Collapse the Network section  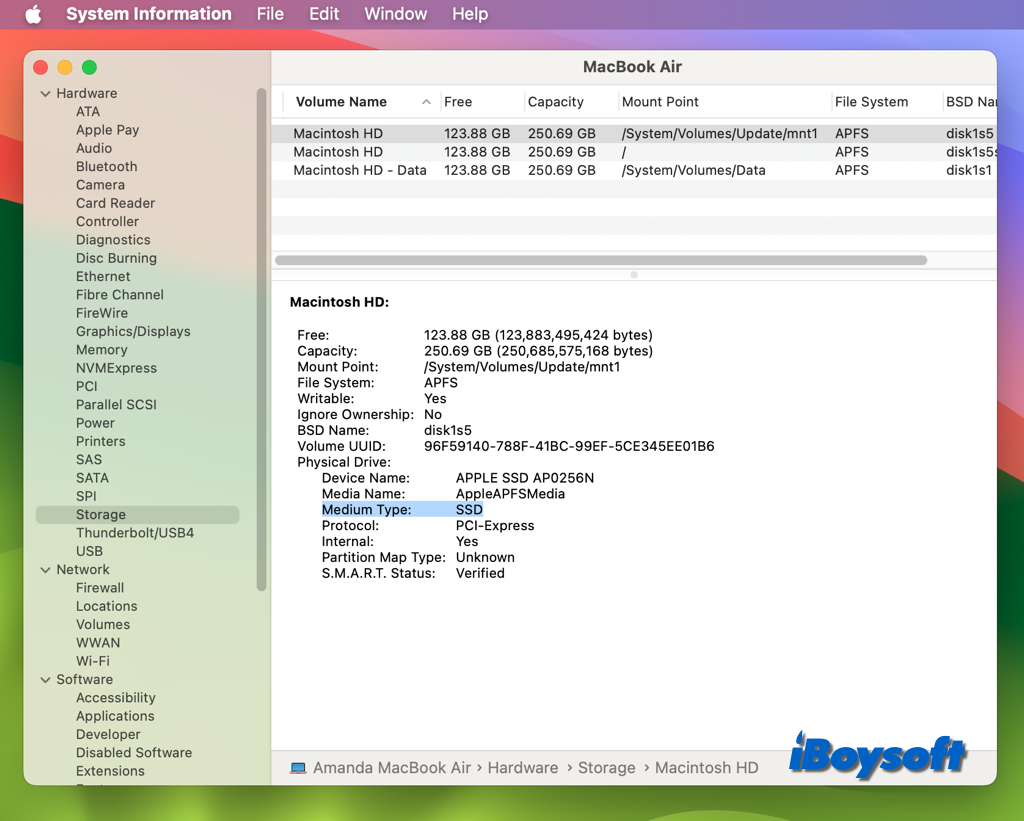45,570
